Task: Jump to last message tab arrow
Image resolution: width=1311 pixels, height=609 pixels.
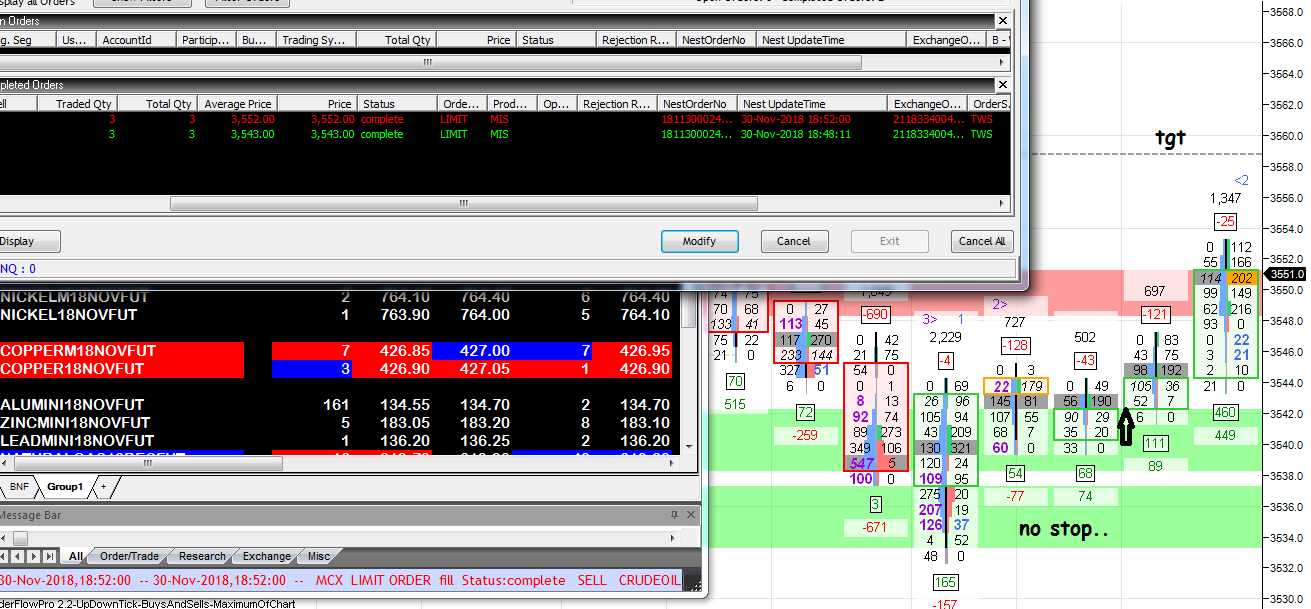Action: point(48,556)
